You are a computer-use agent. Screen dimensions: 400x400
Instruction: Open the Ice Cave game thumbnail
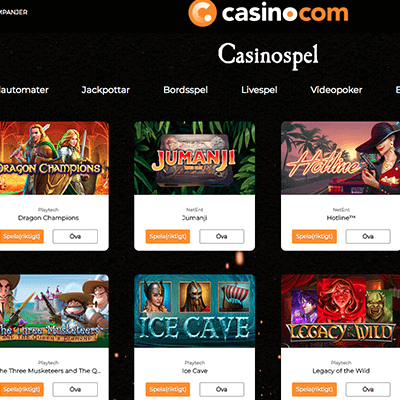[x=194, y=311]
